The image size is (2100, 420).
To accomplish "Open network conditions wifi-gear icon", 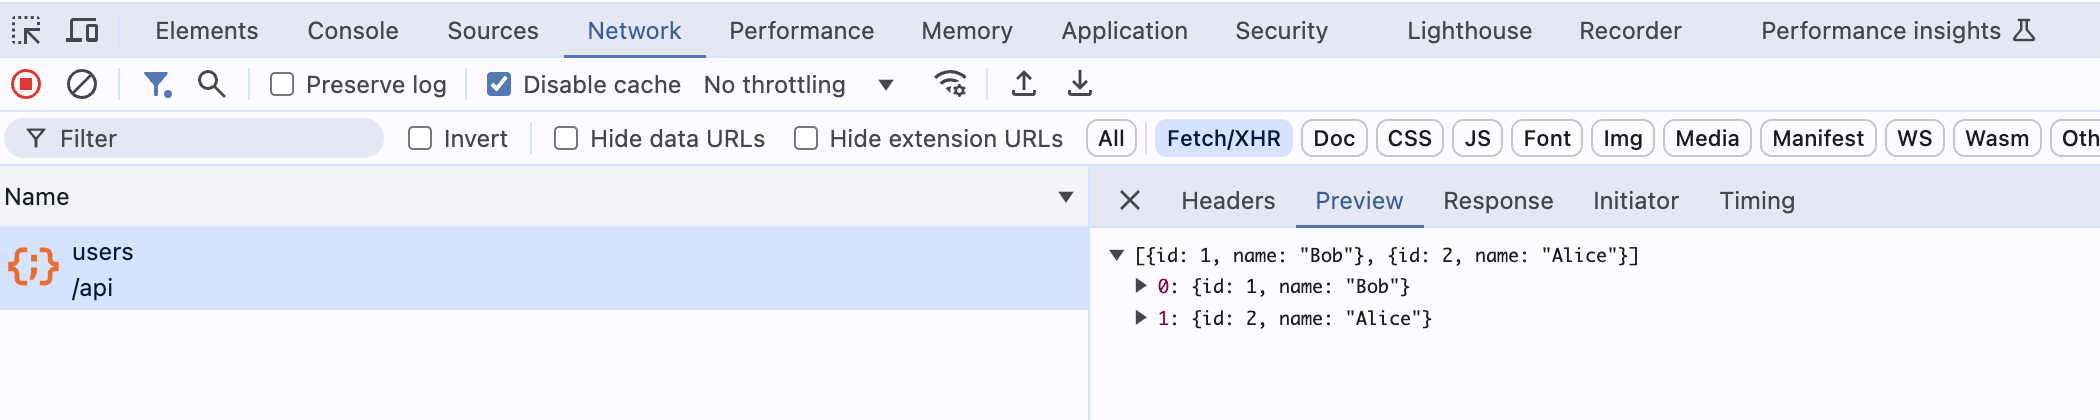I will click(950, 84).
